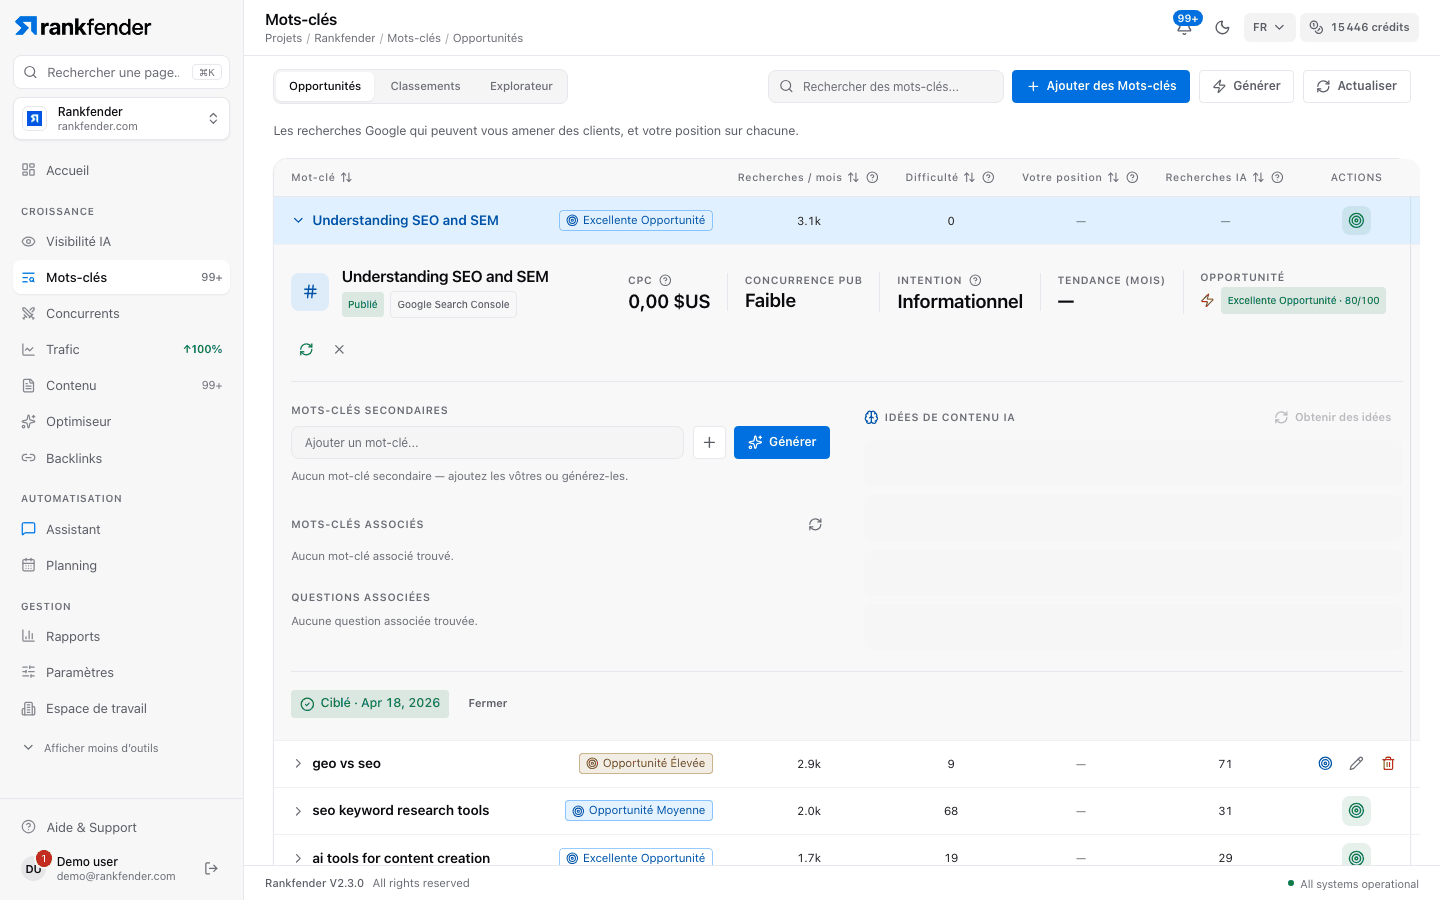Expand the ai tools for content creation row

coord(298,858)
